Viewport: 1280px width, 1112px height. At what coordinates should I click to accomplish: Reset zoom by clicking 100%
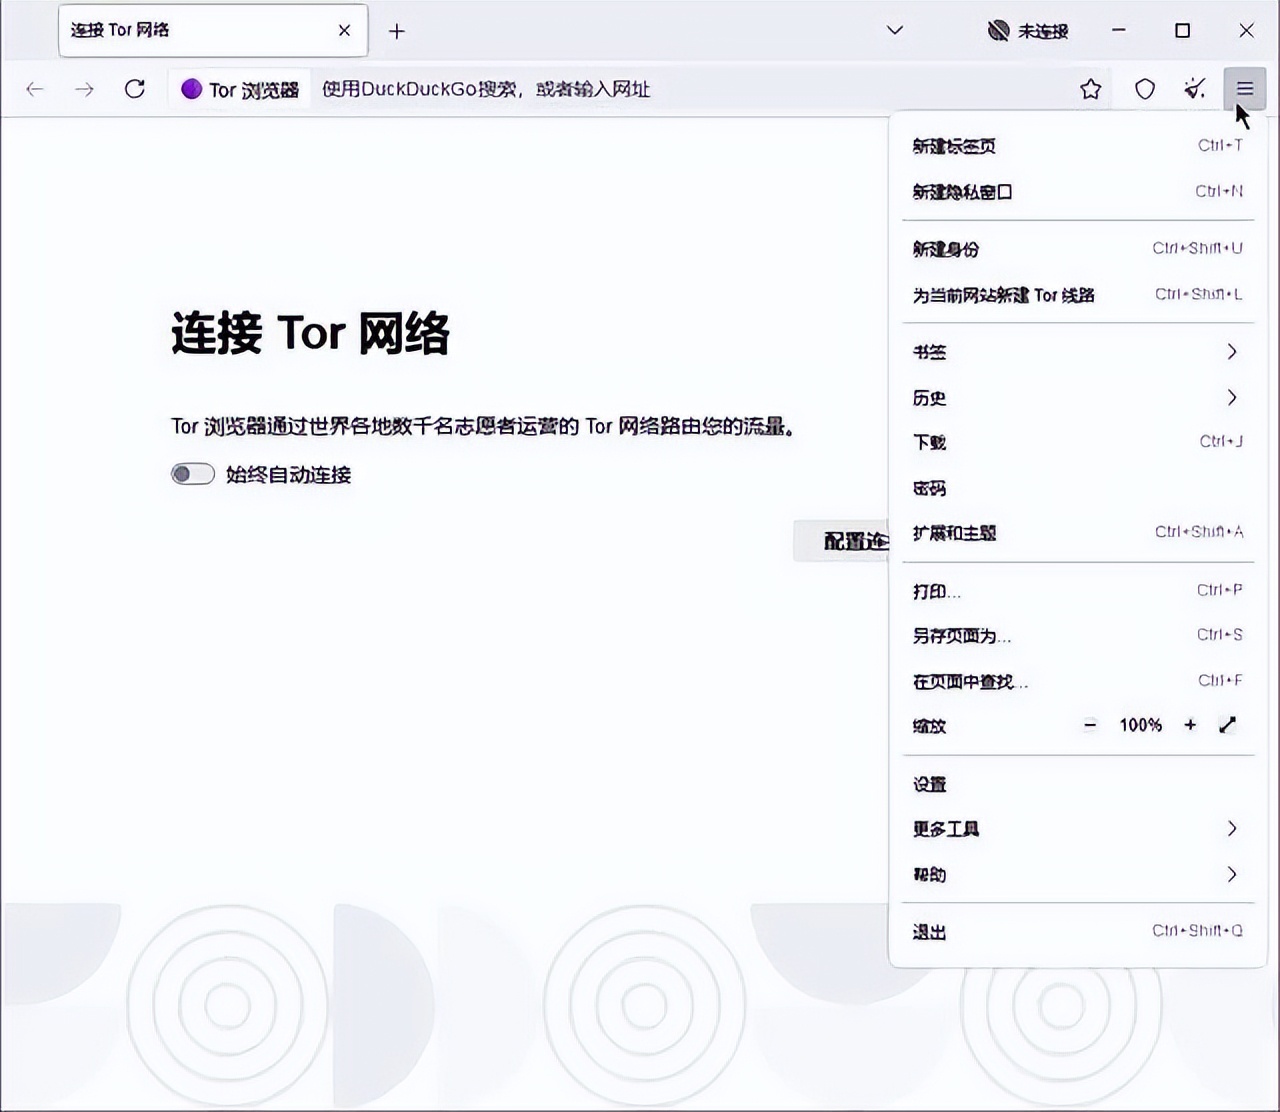tap(1141, 725)
